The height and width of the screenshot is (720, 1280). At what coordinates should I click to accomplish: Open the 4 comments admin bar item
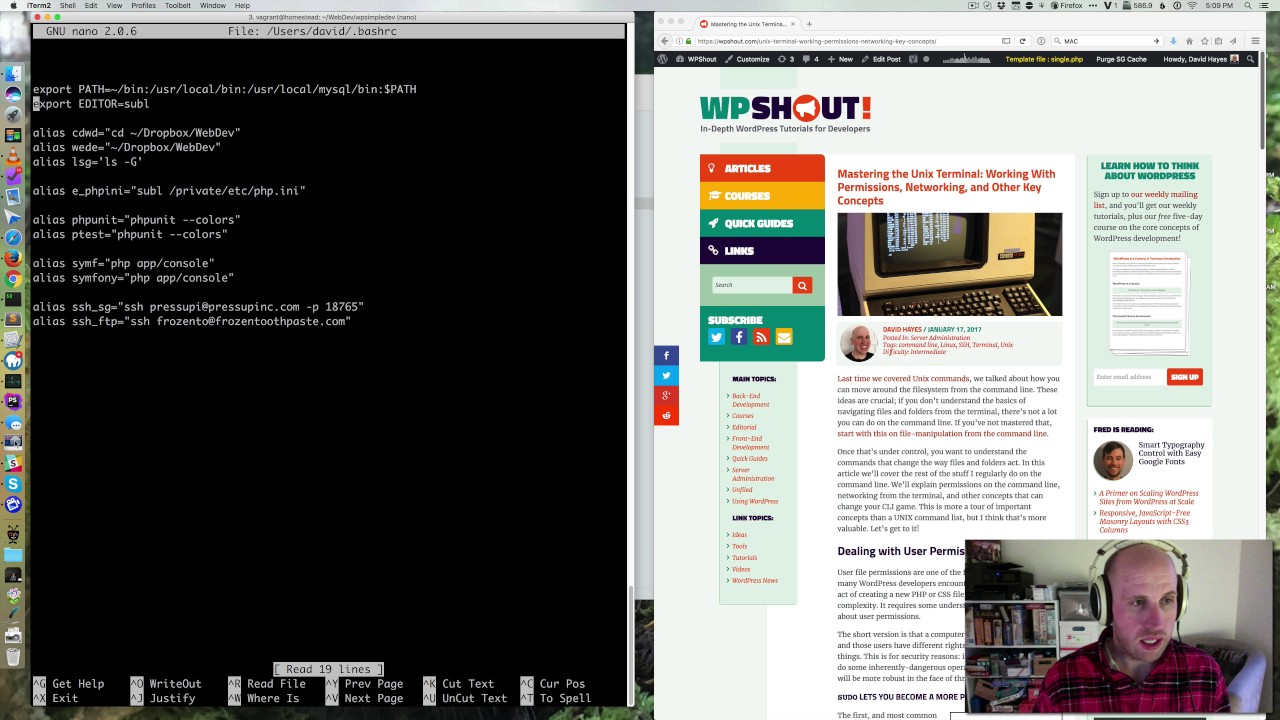[811, 59]
